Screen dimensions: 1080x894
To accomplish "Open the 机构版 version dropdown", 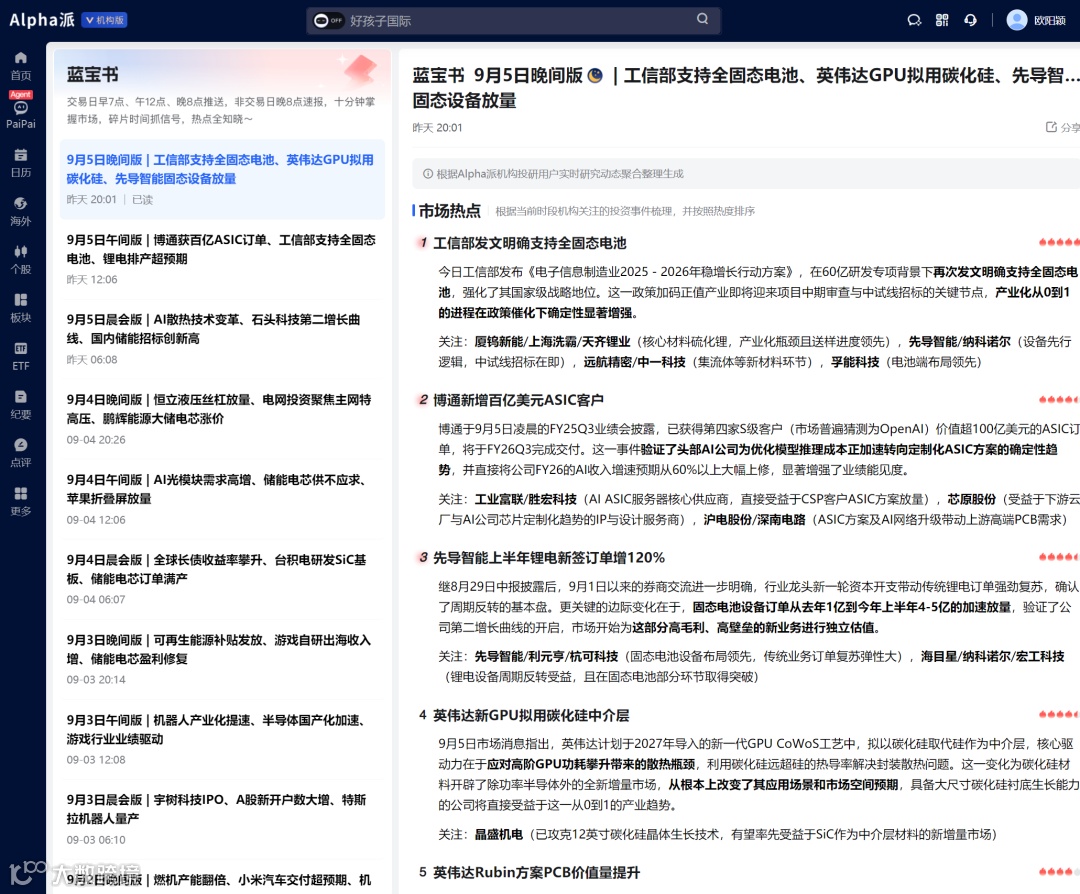I will pyautogui.click(x=104, y=20).
